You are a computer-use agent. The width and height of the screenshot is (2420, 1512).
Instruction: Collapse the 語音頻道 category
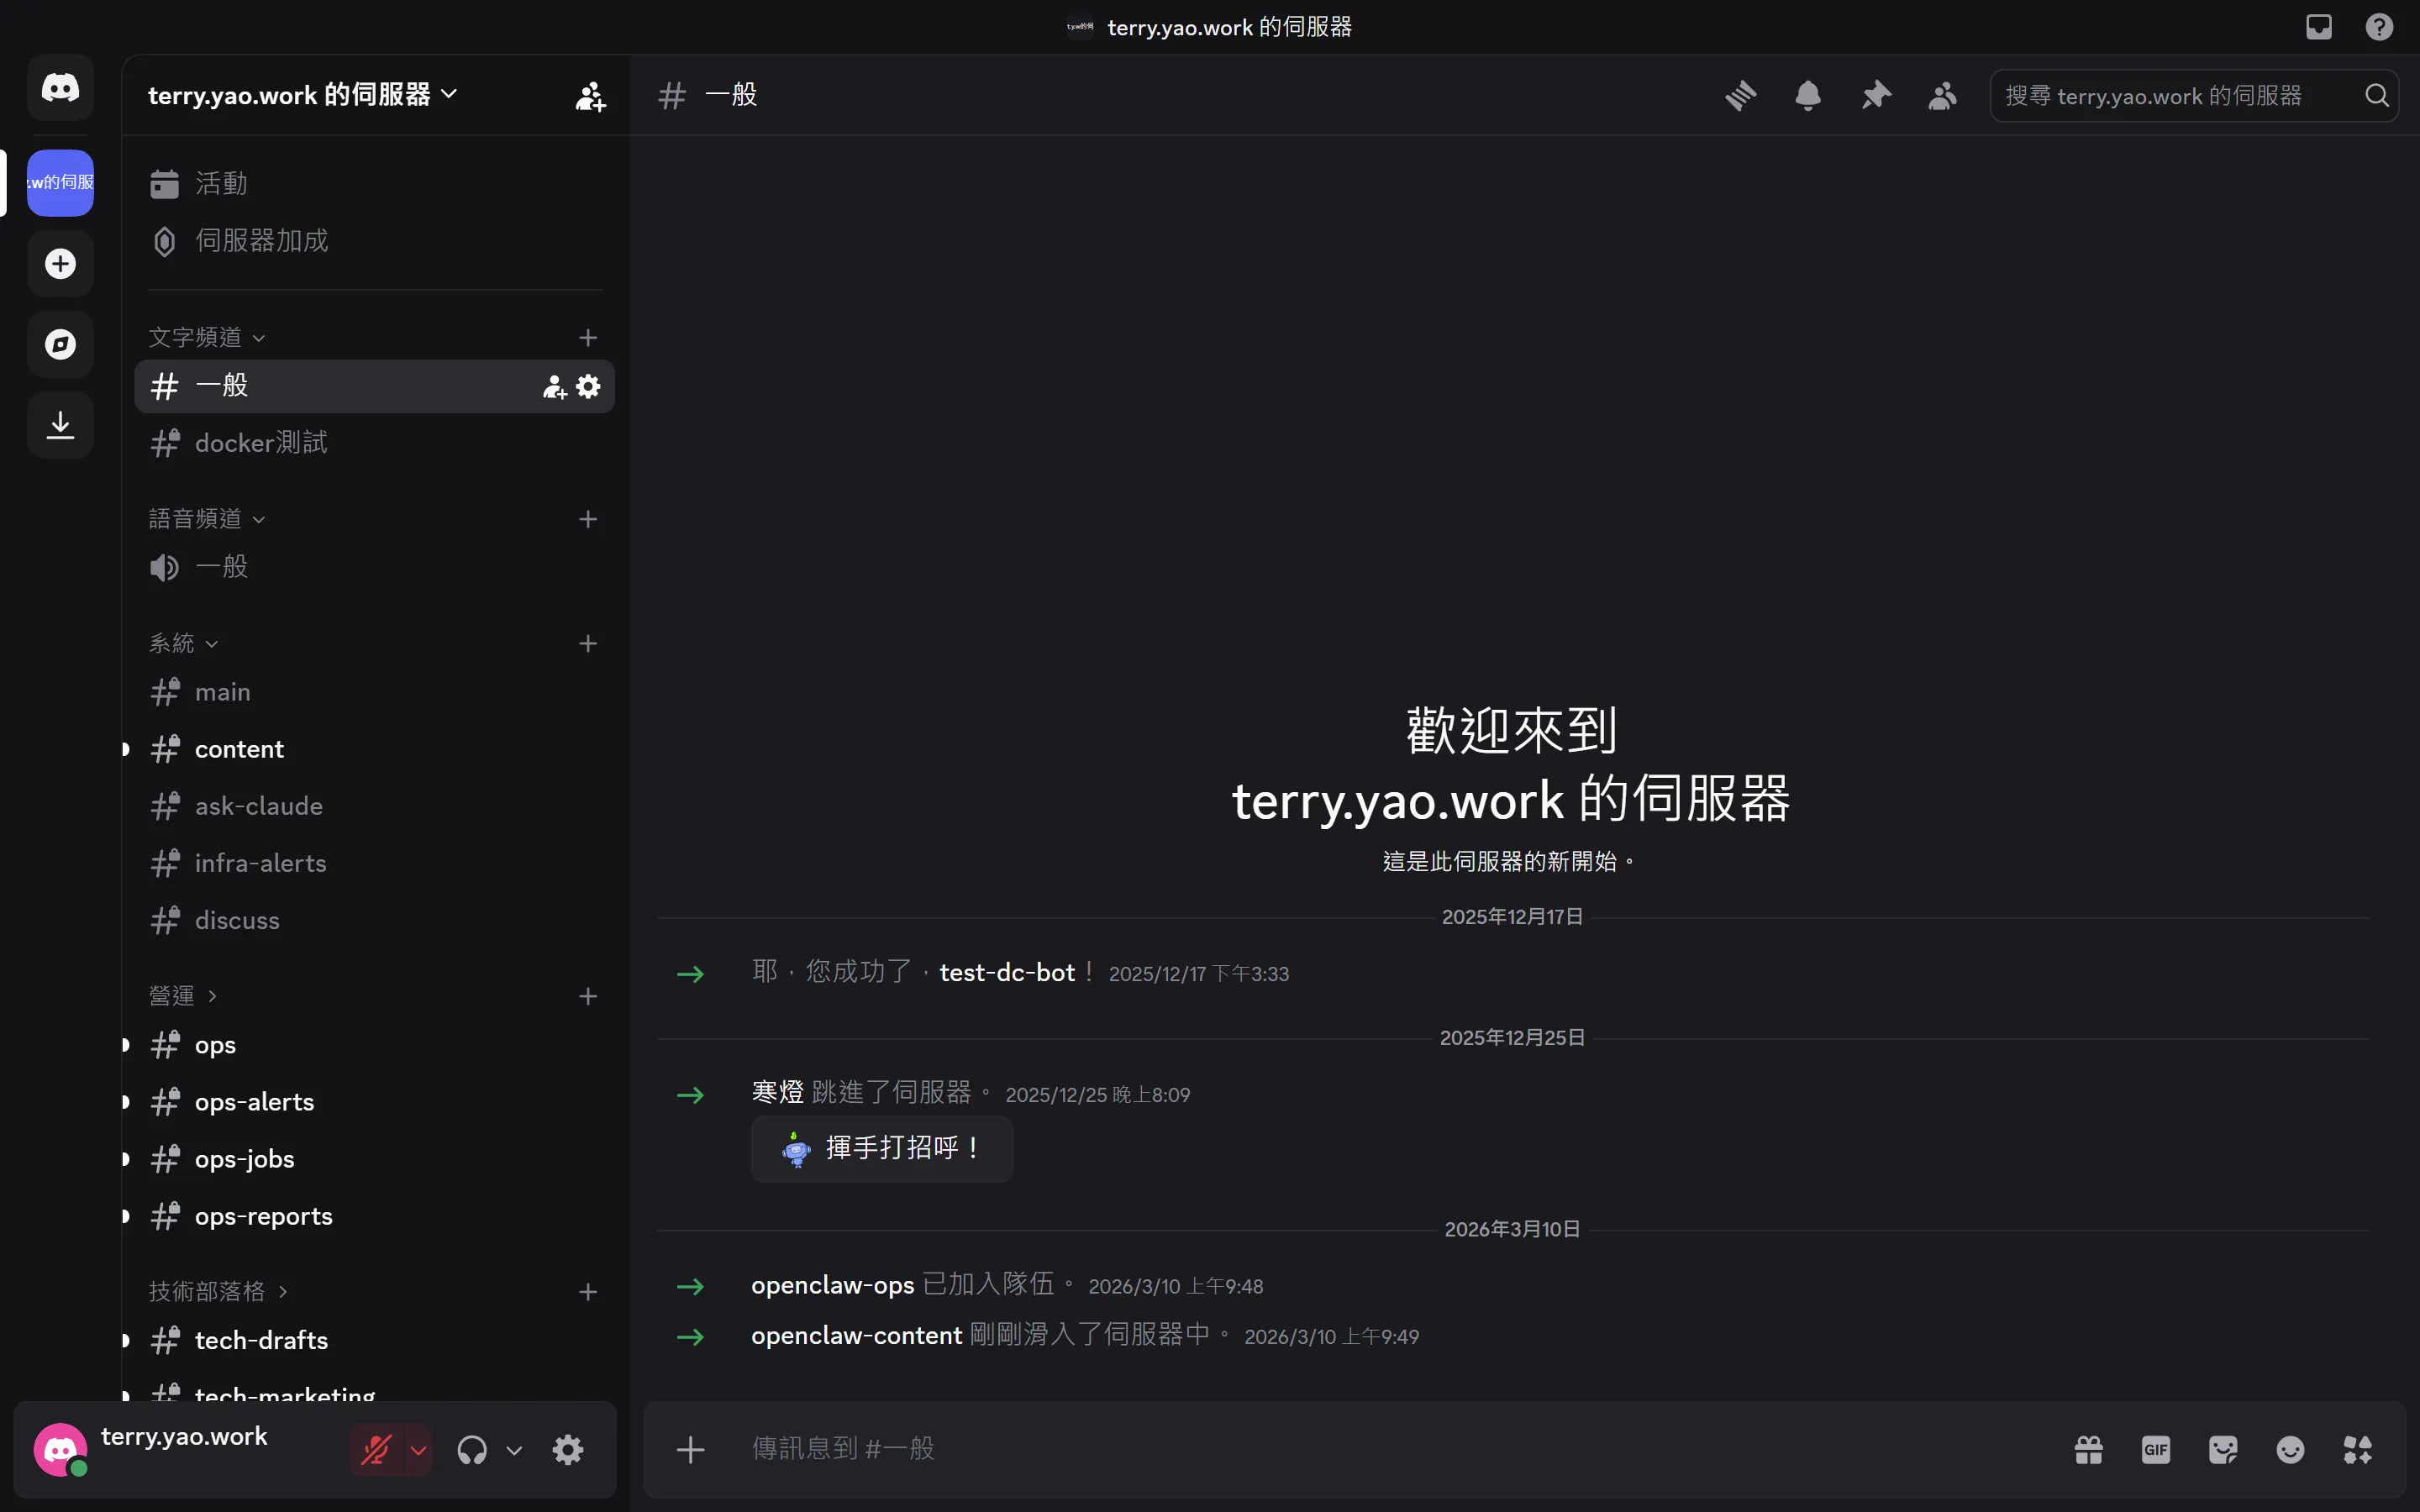click(207, 519)
